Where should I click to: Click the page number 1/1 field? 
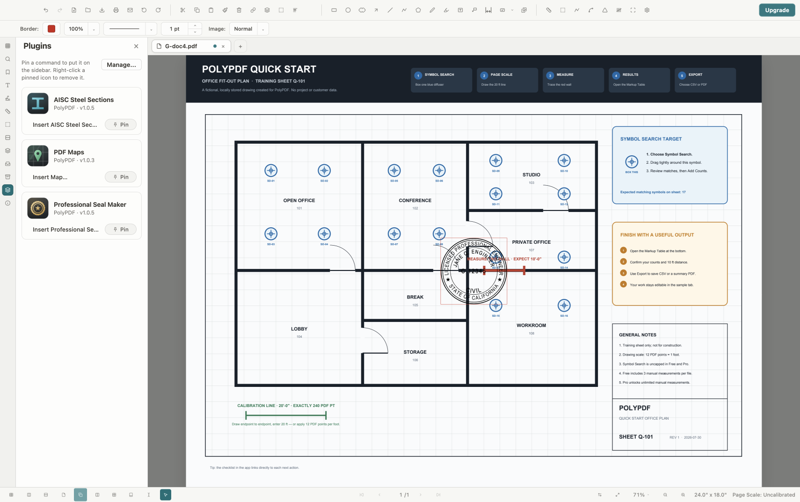pyautogui.click(x=404, y=495)
